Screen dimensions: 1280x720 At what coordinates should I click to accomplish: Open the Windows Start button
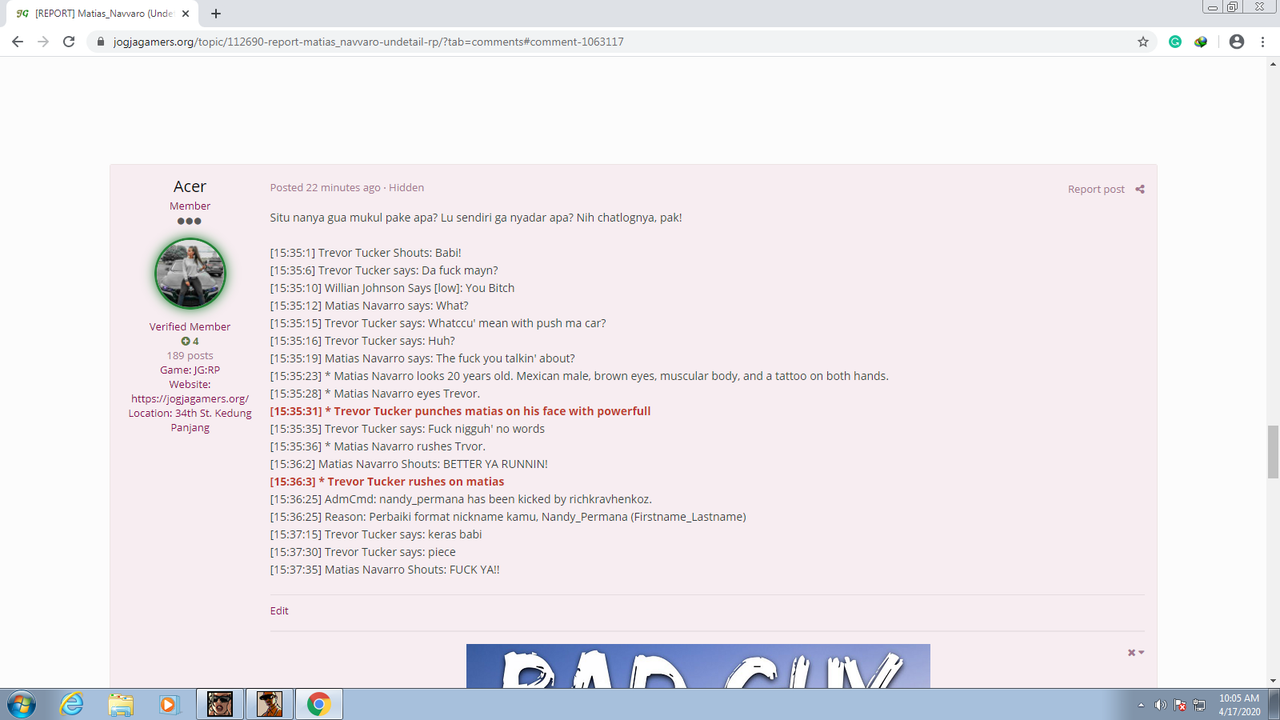(x=19, y=704)
